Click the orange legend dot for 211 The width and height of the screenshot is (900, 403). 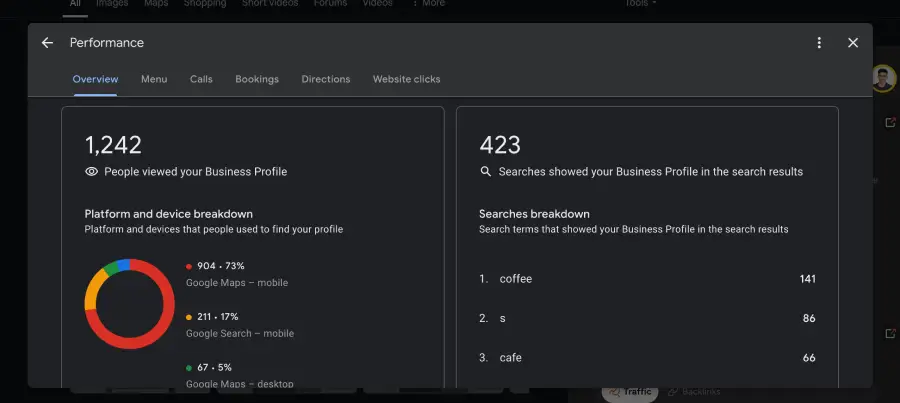coord(189,317)
